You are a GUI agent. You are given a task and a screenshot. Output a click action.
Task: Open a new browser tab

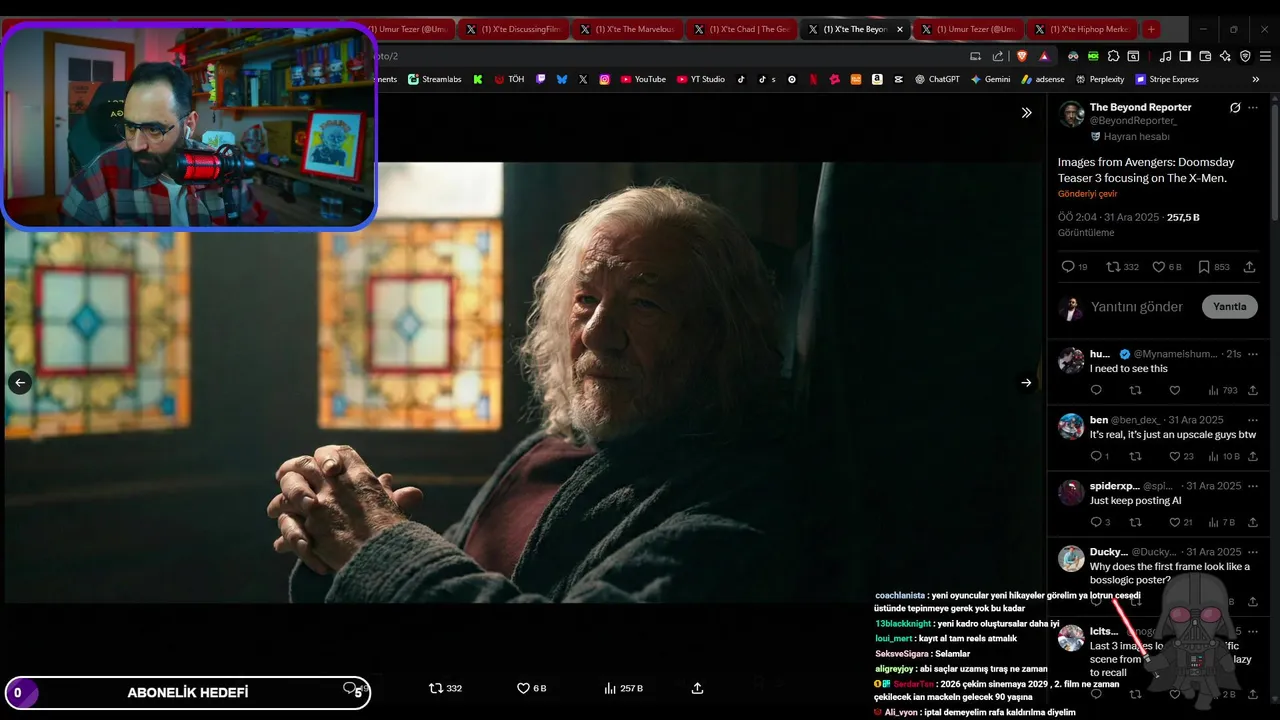(1151, 29)
